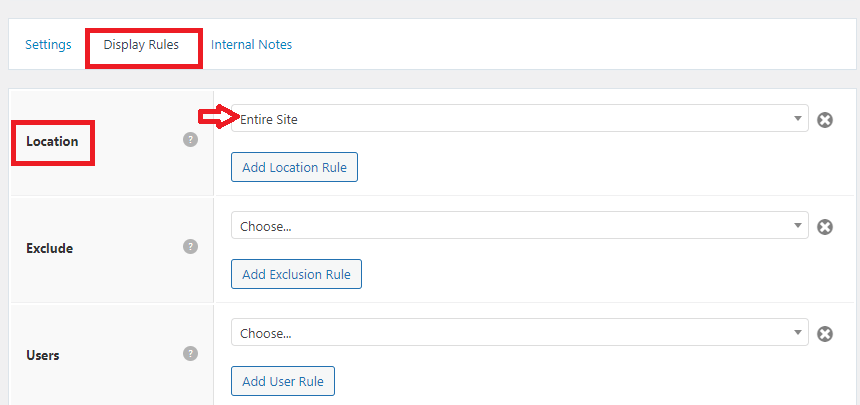The image size is (860, 405).
Task: Click the Add User Rule button
Action: (283, 381)
